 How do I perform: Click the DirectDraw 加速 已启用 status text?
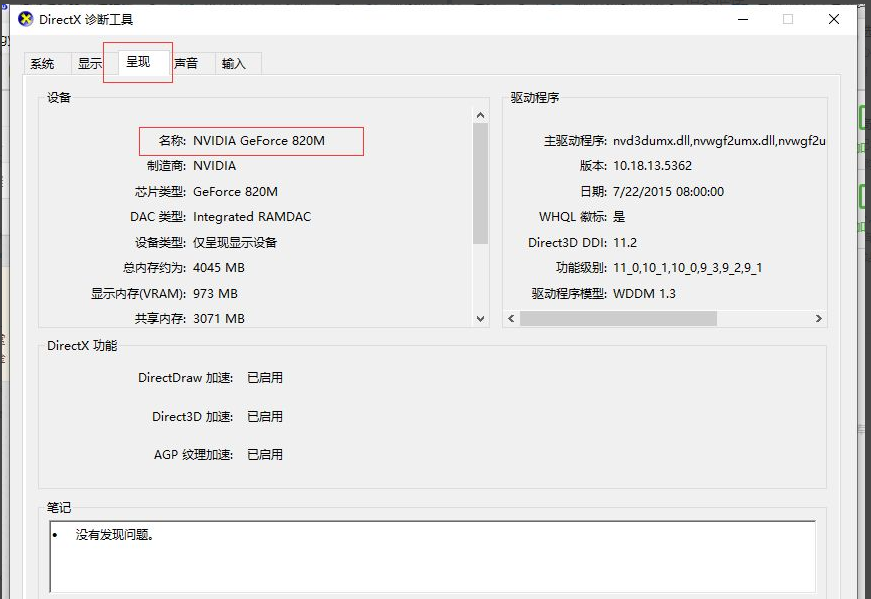coord(267,377)
